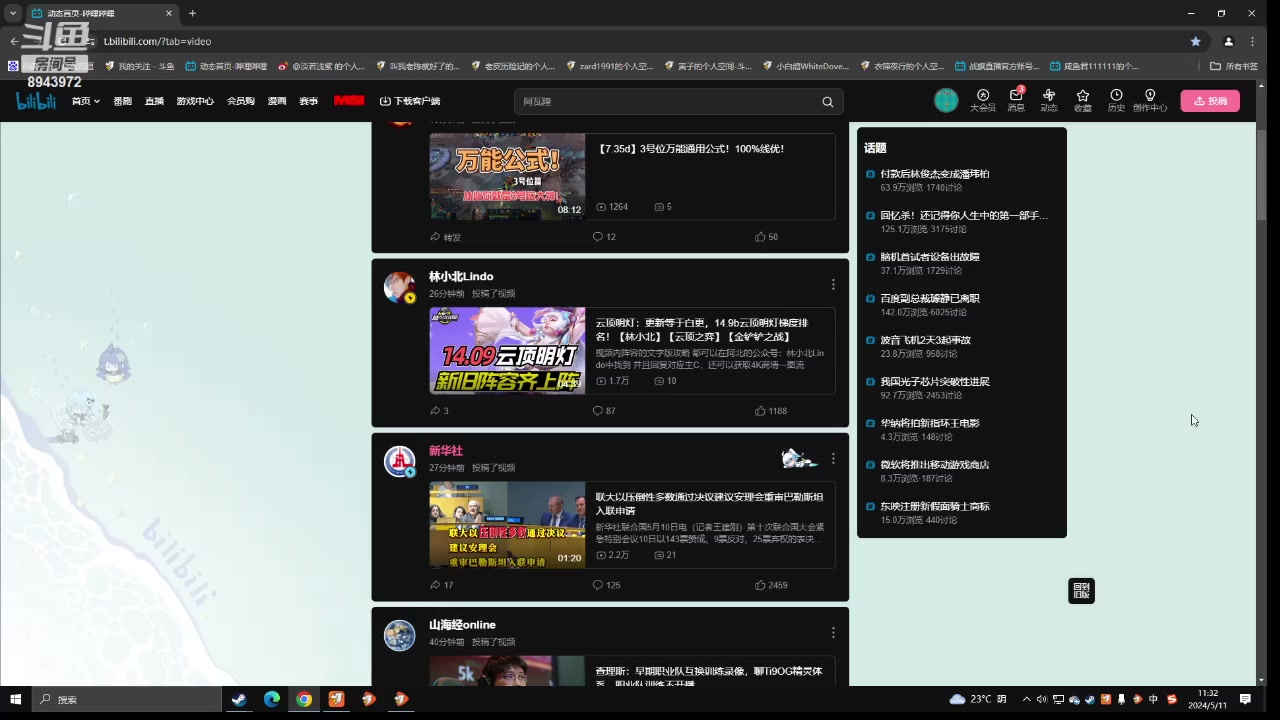Like the 新华社 post (2459)

pos(771,585)
